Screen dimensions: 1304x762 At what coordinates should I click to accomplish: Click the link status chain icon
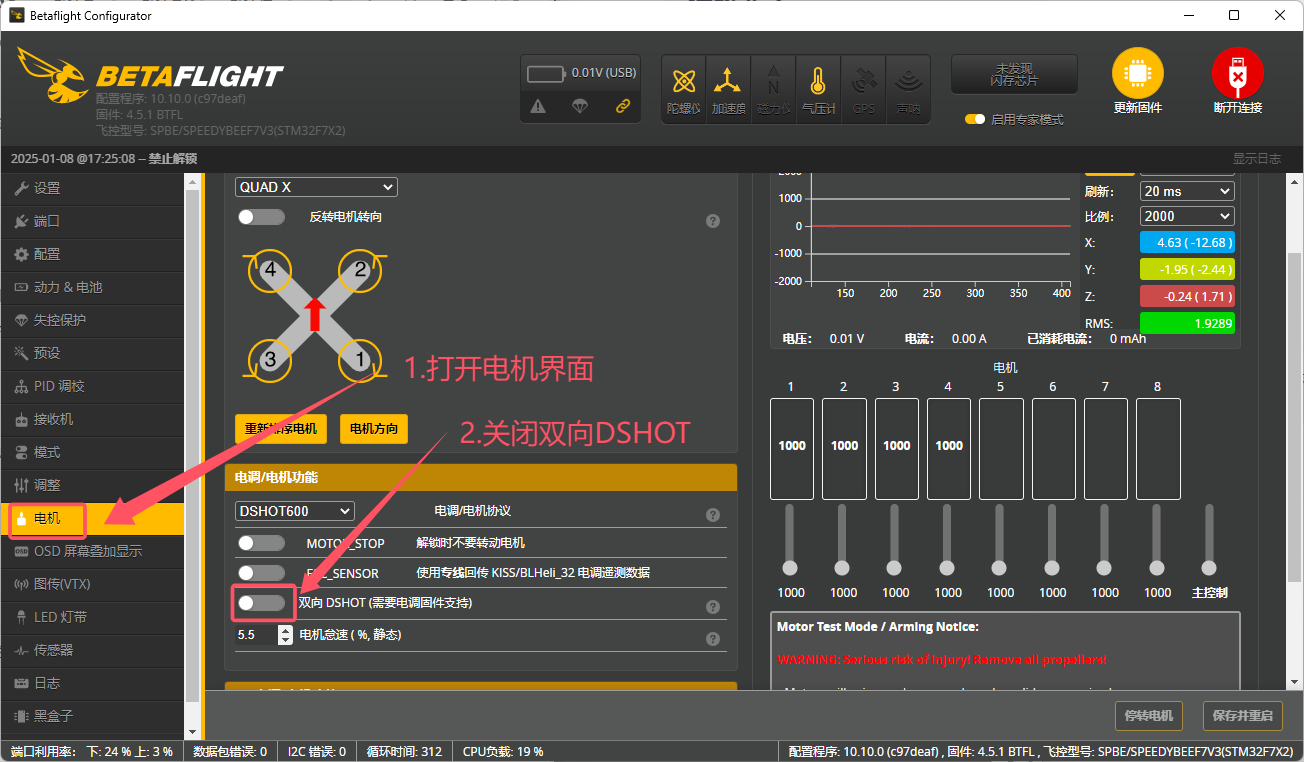point(622,106)
